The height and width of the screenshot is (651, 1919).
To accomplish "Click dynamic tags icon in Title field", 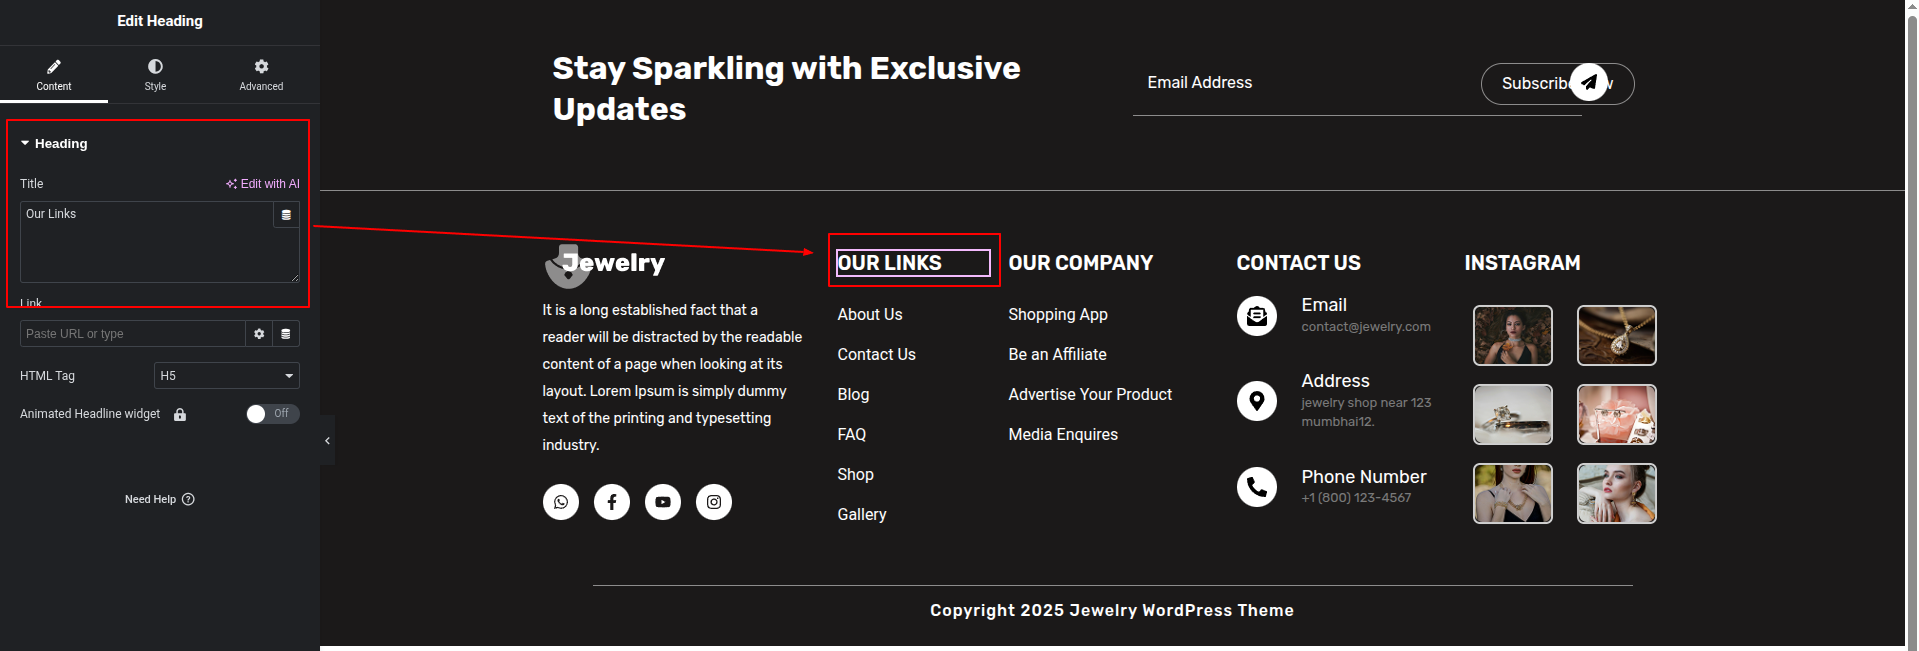I will coord(286,215).
